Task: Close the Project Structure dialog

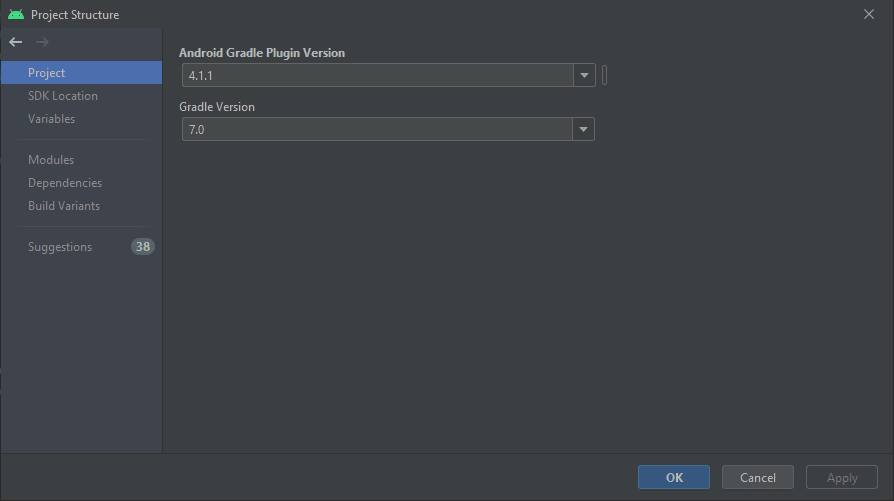Action: click(x=868, y=14)
